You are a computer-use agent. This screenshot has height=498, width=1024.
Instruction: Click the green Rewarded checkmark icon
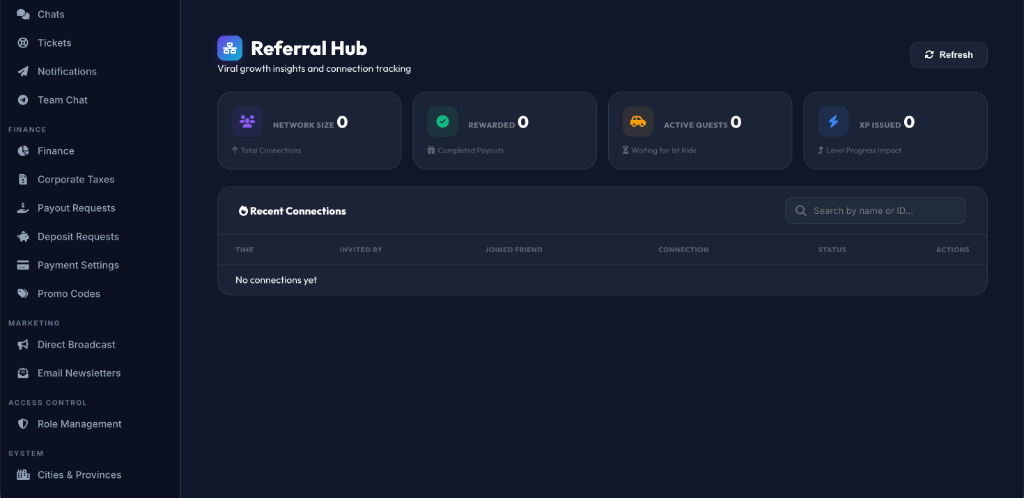click(443, 121)
